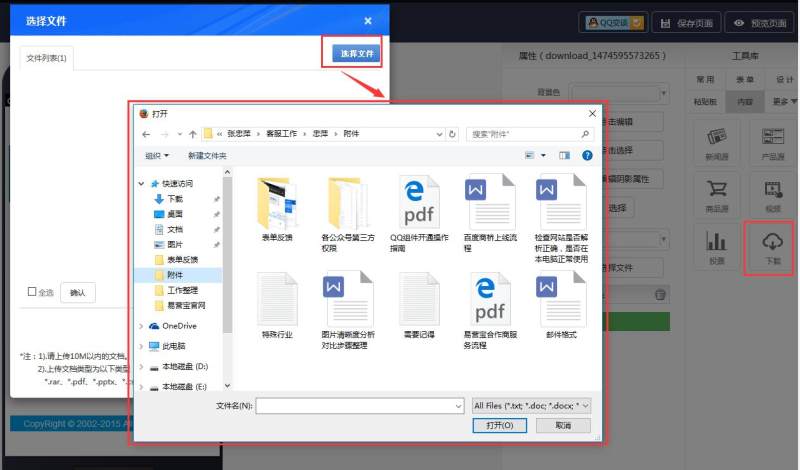Switch to the 表单 toolbox tab
Image resolution: width=800 pixels, height=470 pixels.
(745, 80)
